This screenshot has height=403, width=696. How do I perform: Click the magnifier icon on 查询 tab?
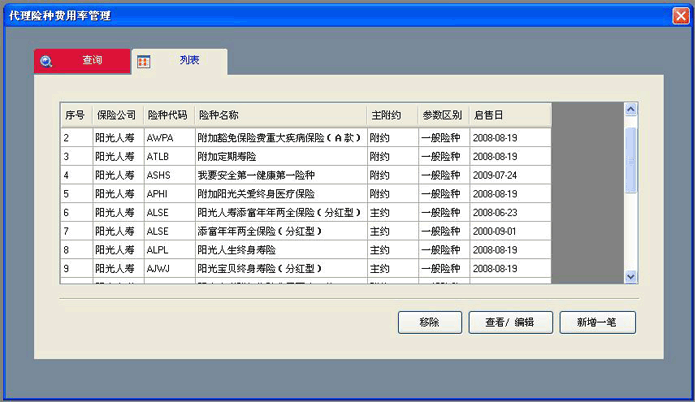pos(46,61)
